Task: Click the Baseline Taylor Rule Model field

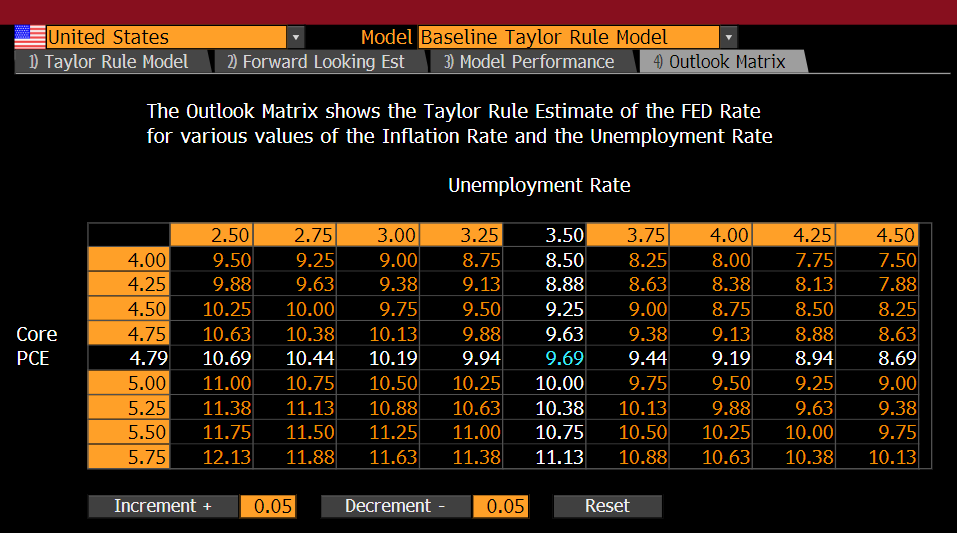Action: click(569, 37)
